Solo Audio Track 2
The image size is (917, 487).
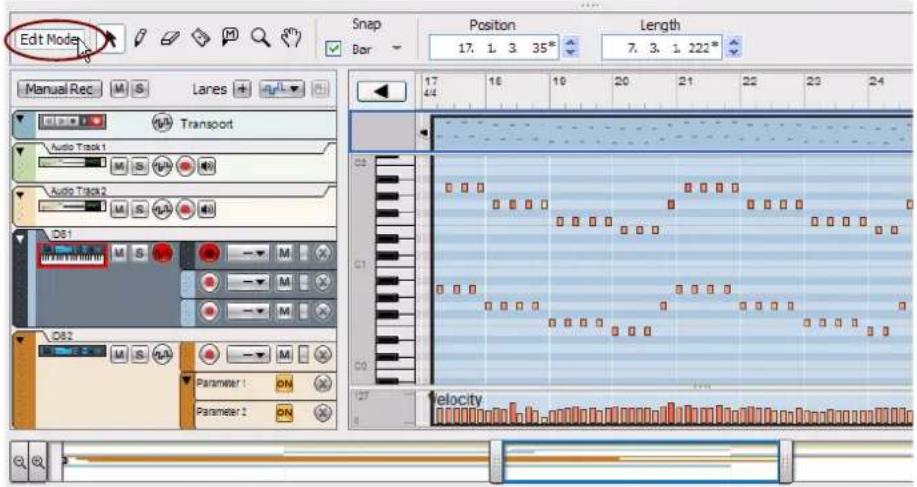click(x=139, y=209)
